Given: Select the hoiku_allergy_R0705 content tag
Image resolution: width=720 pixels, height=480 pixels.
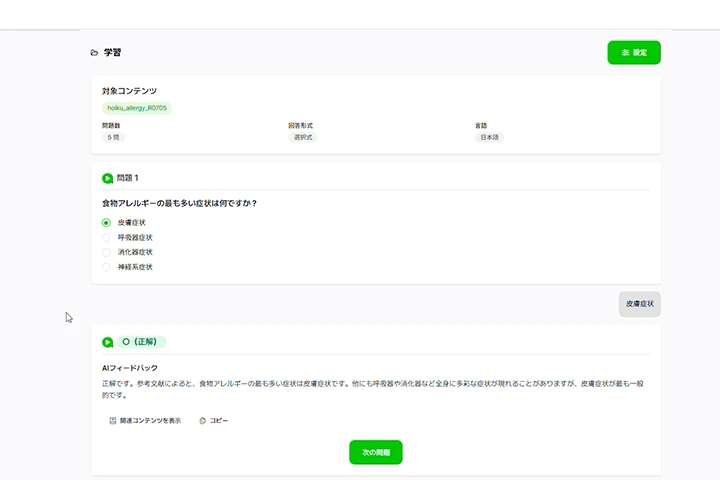Looking at the screenshot, I should coord(137,108).
